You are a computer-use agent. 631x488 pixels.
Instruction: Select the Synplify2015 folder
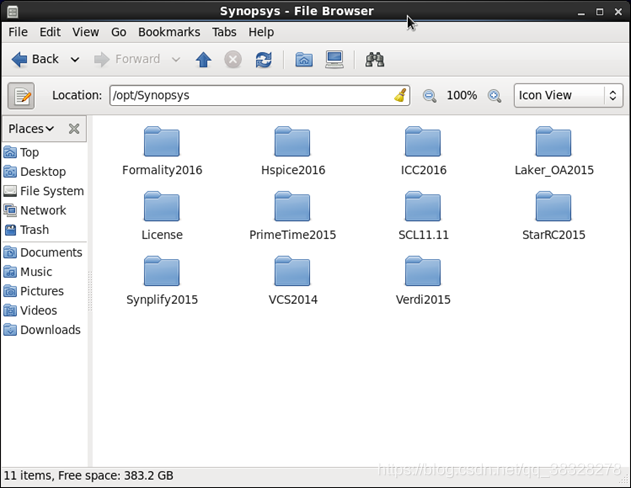[162, 281]
